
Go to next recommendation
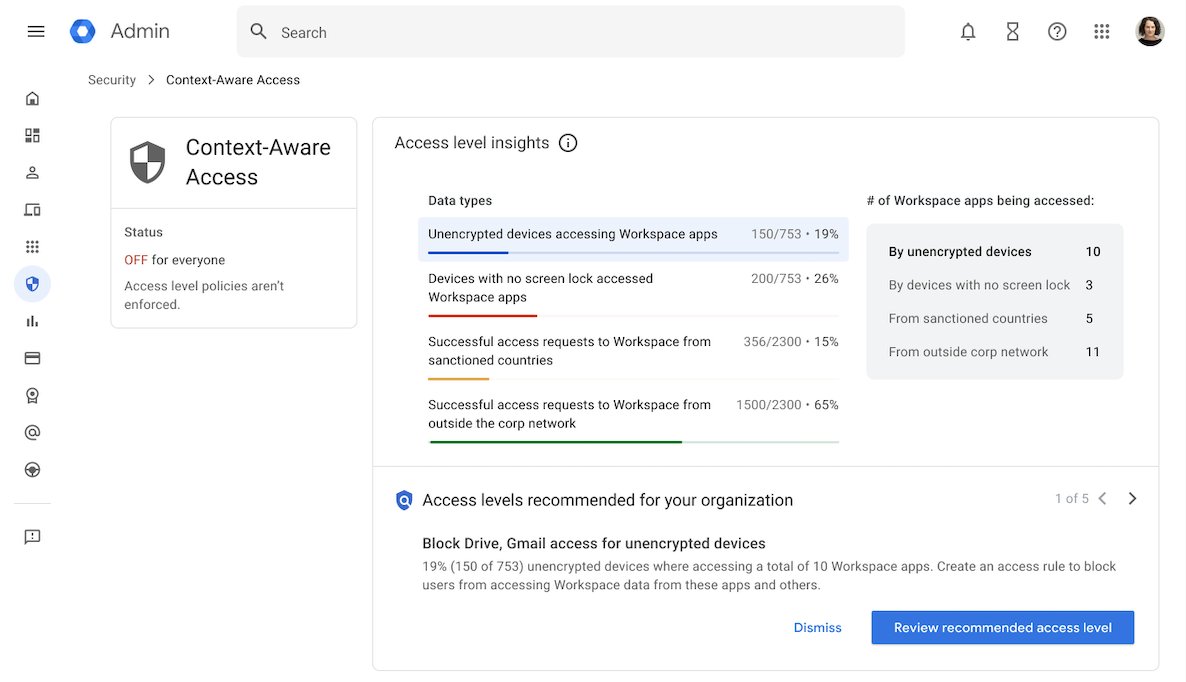(1132, 498)
